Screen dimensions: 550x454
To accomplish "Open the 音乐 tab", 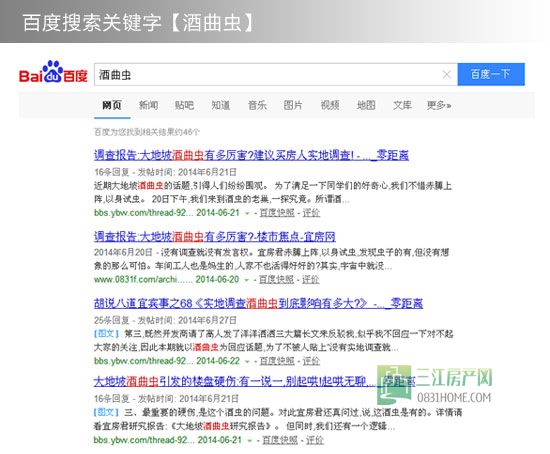I will 257,105.
